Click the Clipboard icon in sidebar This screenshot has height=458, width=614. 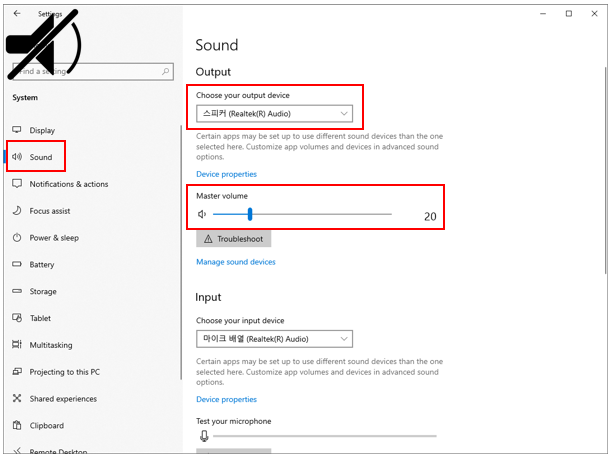17,425
